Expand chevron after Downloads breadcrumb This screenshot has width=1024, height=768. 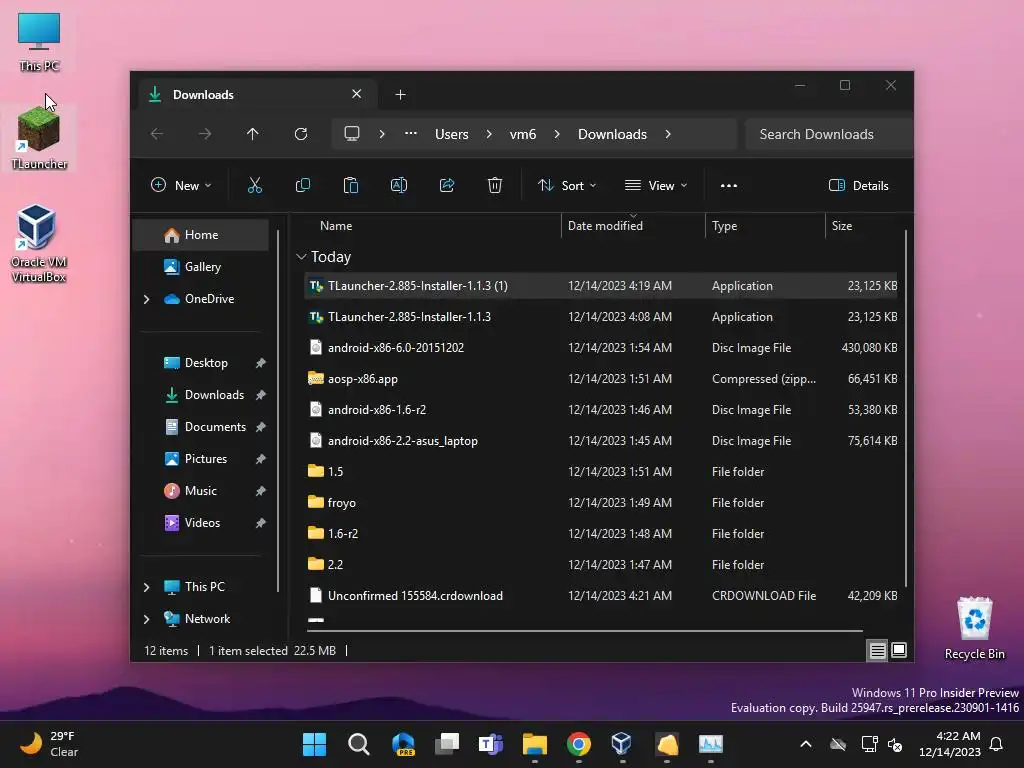point(668,134)
